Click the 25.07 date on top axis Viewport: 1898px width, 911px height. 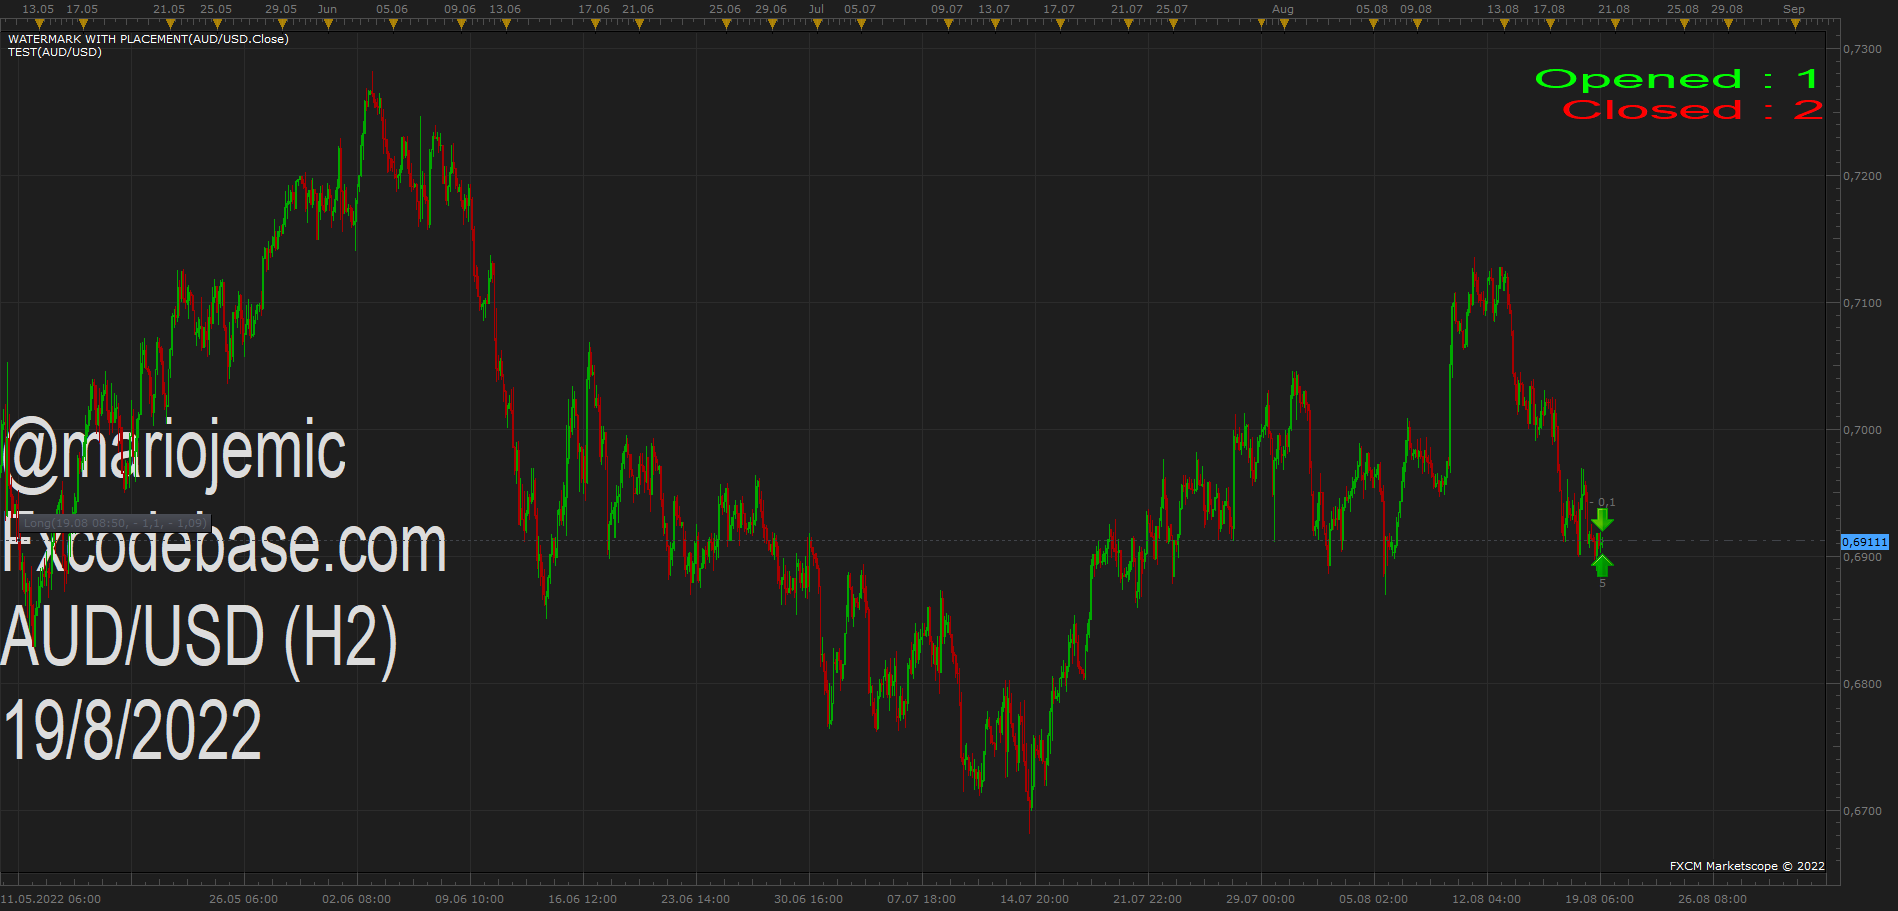pos(1172,9)
